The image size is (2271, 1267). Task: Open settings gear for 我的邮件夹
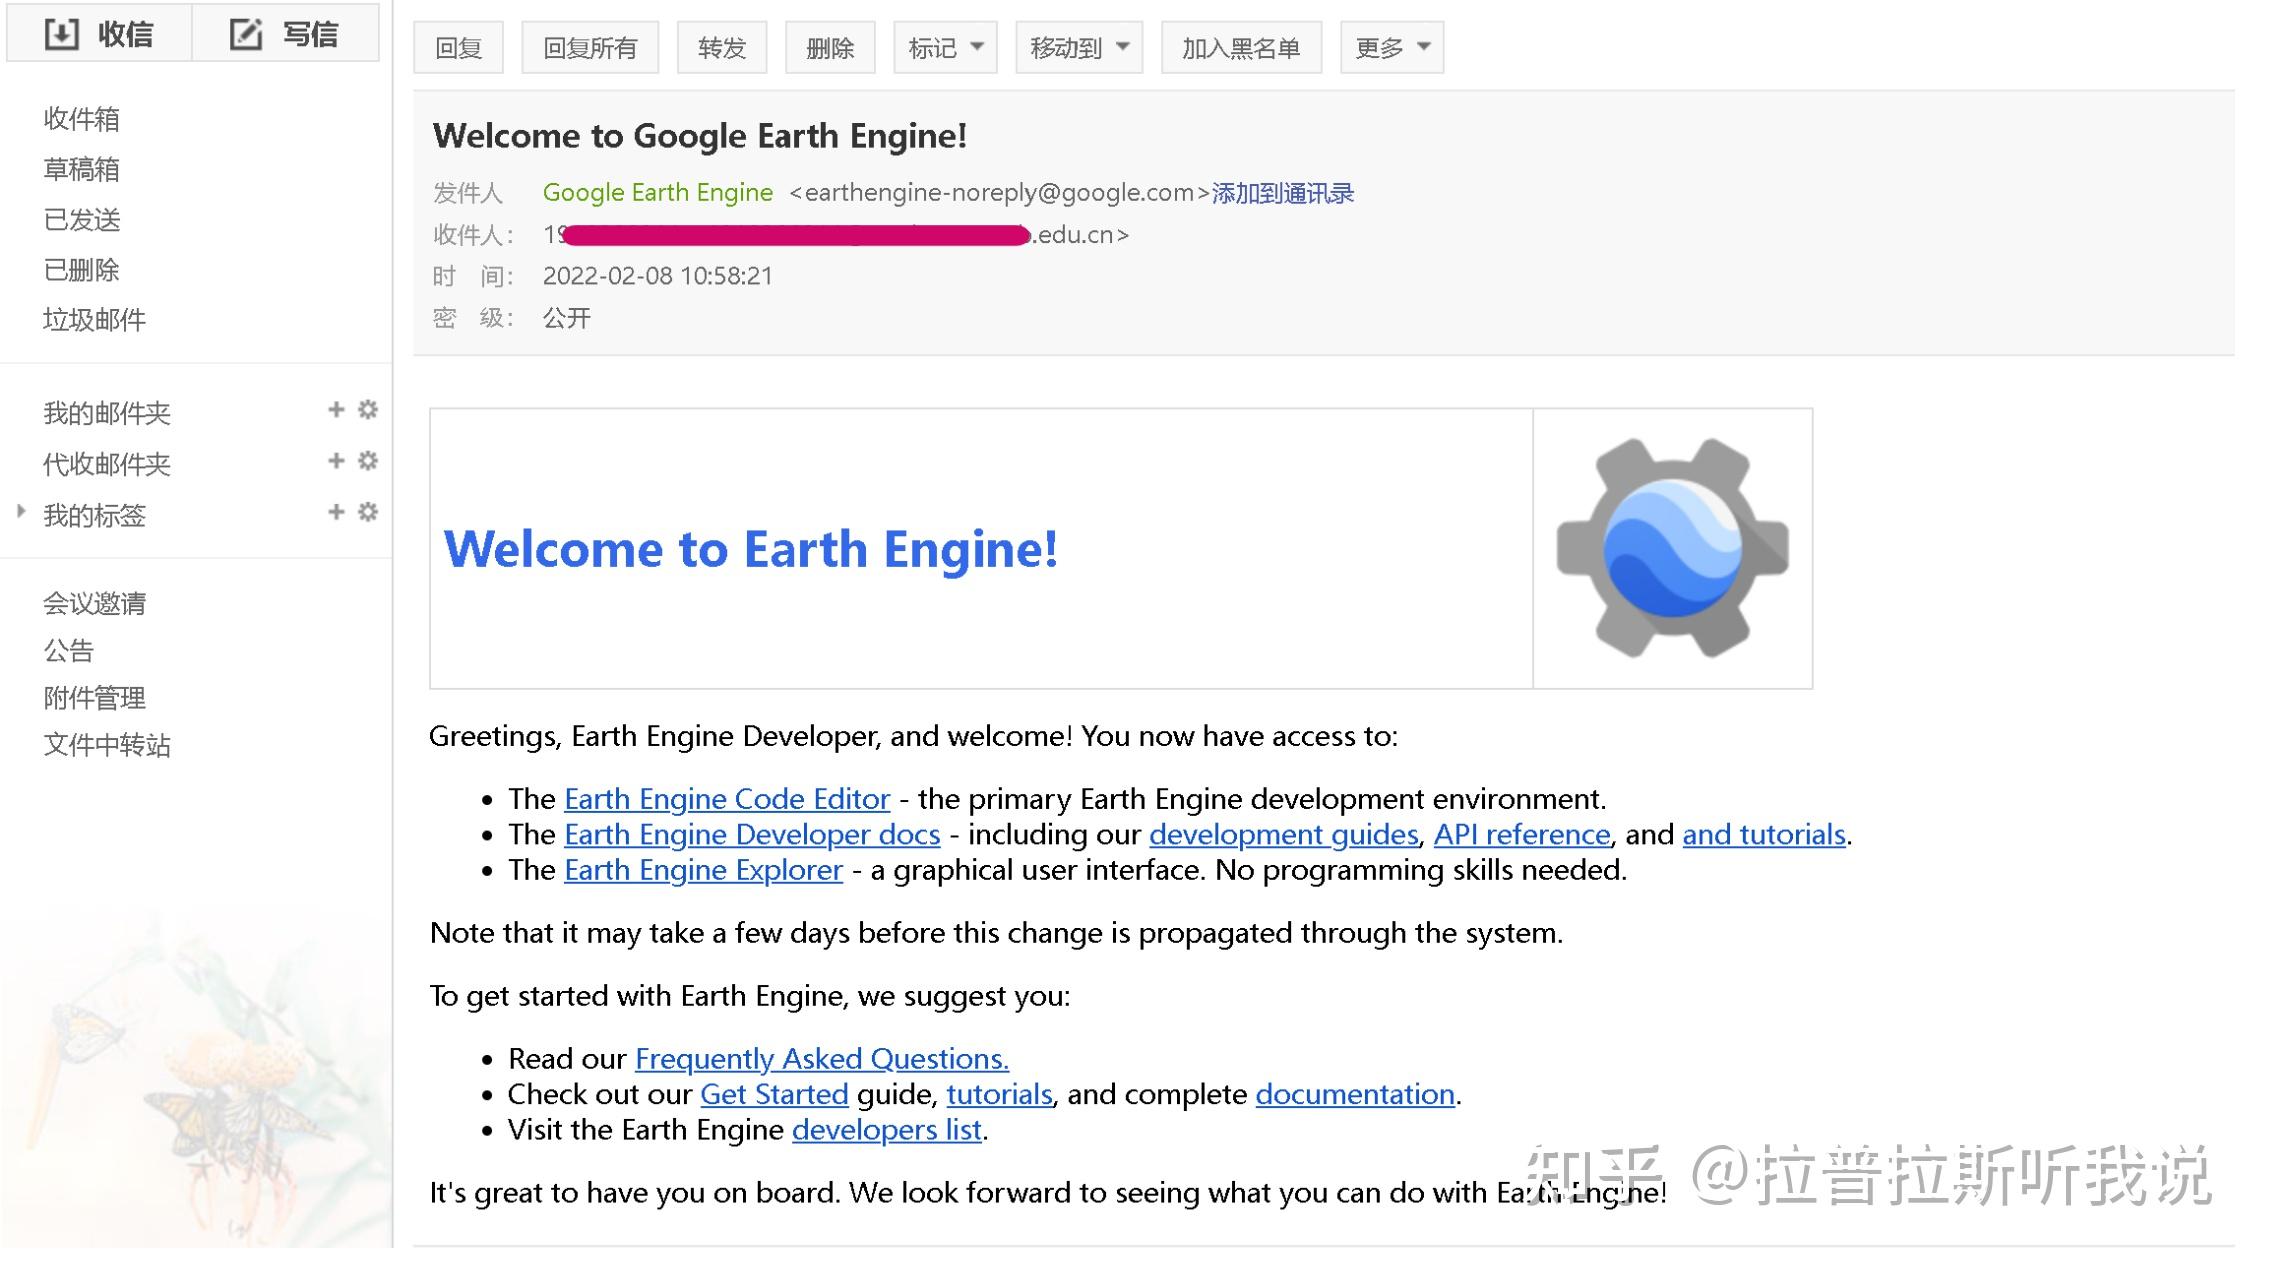(x=368, y=410)
